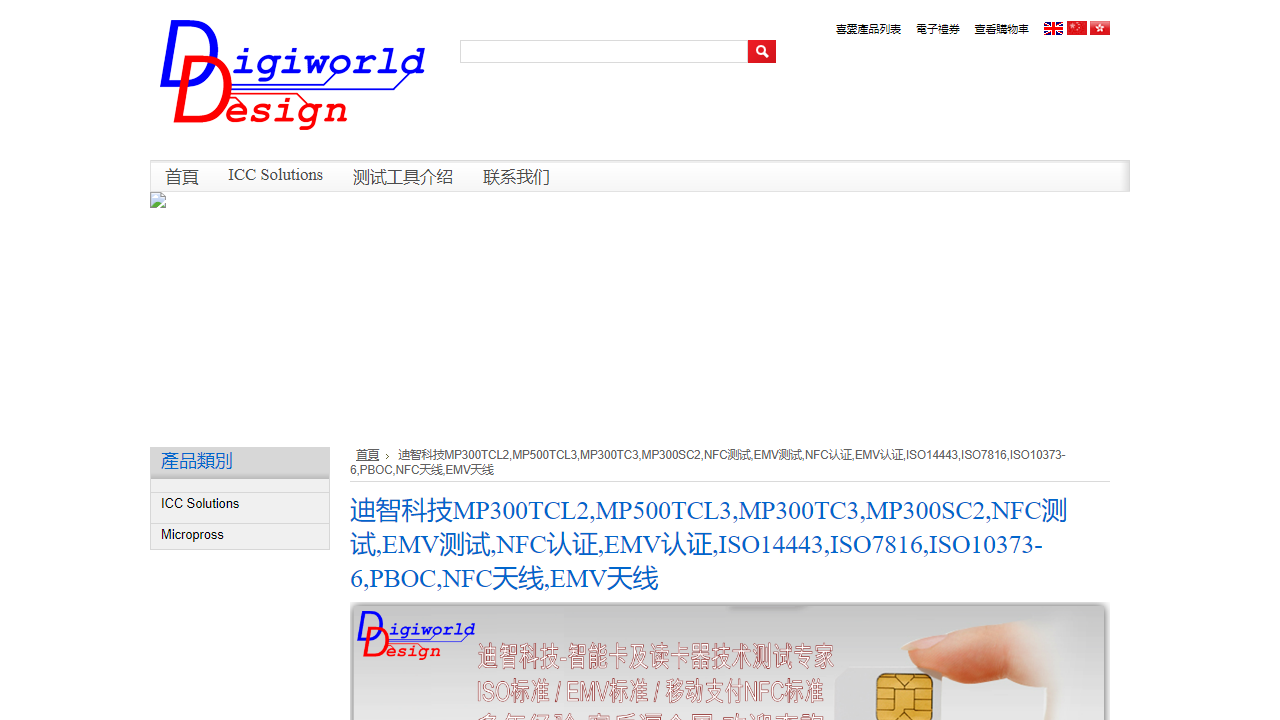Switch language with the Hong Kong flag
Viewport: 1280px width, 720px height.
[x=1100, y=28]
